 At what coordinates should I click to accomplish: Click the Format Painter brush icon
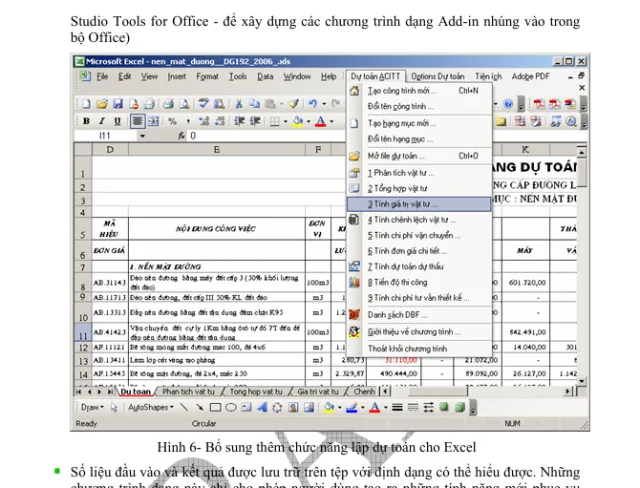pyautogui.click(x=293, y=104)
